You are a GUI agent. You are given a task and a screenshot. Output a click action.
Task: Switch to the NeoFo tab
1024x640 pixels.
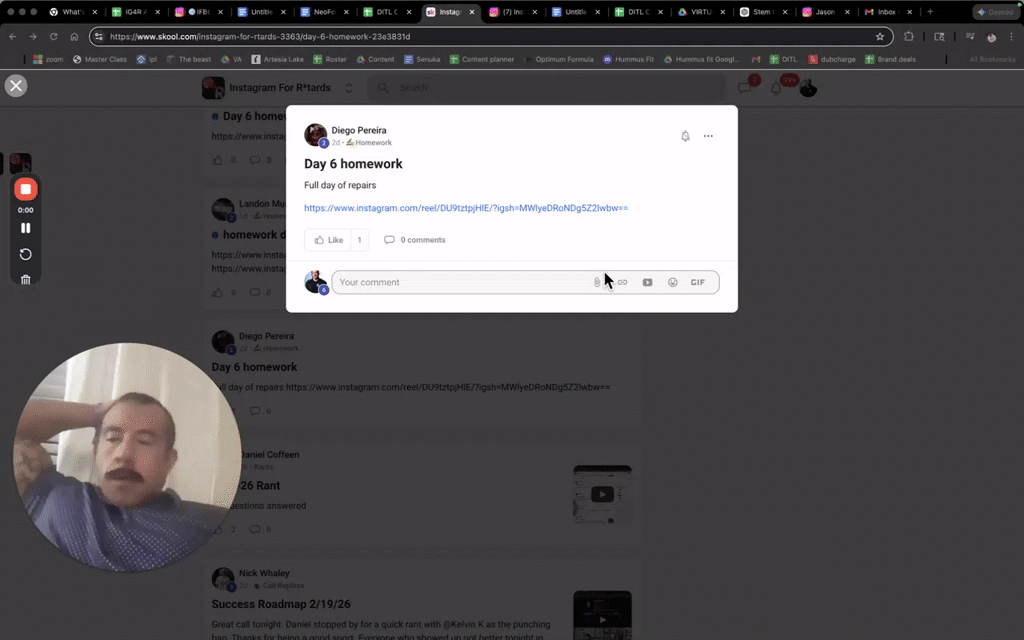[323, 12]
